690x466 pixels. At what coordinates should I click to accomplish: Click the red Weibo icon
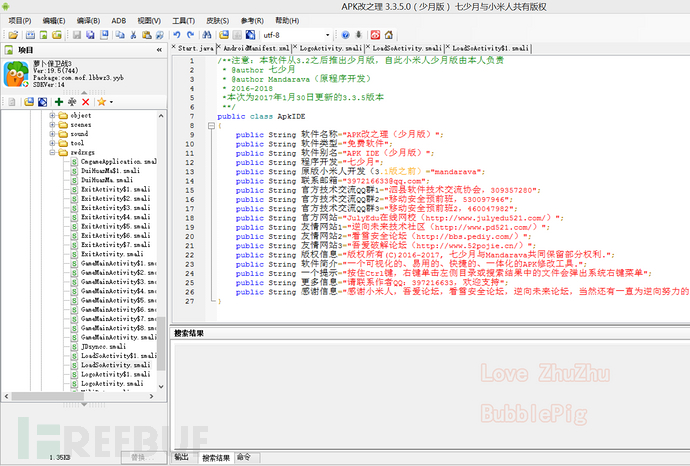[x=375, y=35]
